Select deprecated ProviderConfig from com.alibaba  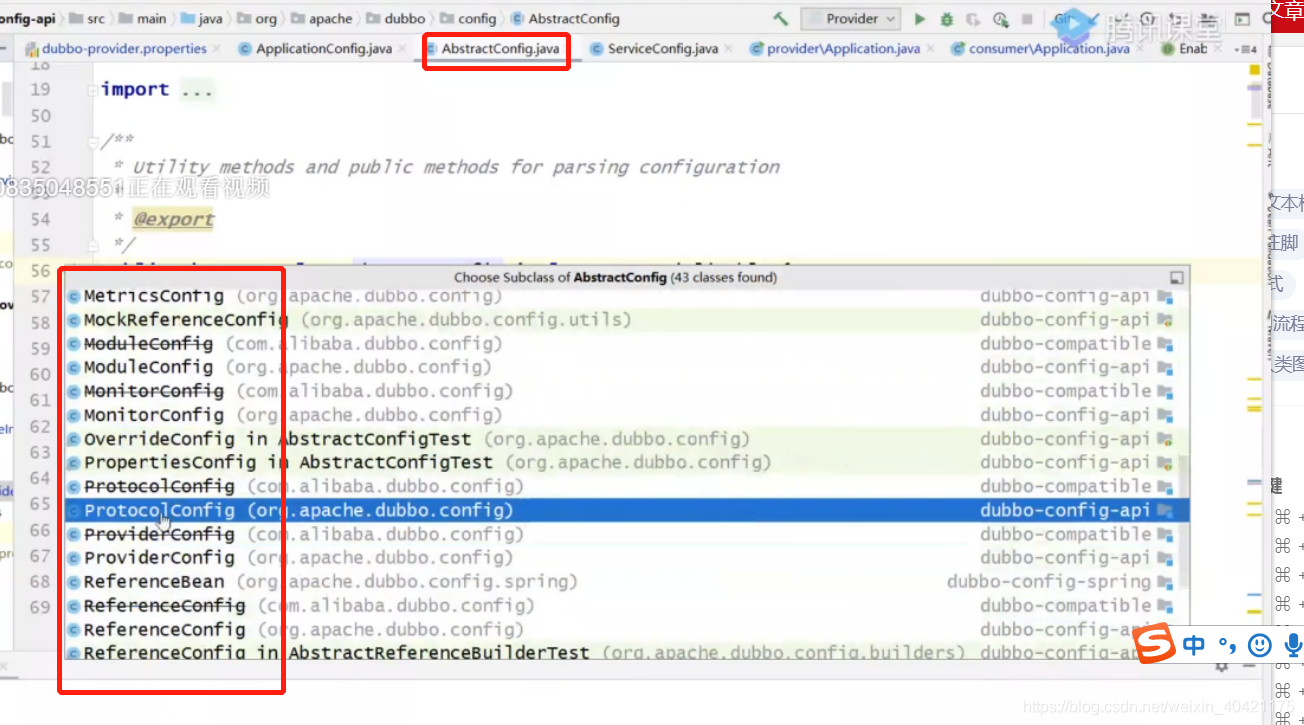pos(627,534)
